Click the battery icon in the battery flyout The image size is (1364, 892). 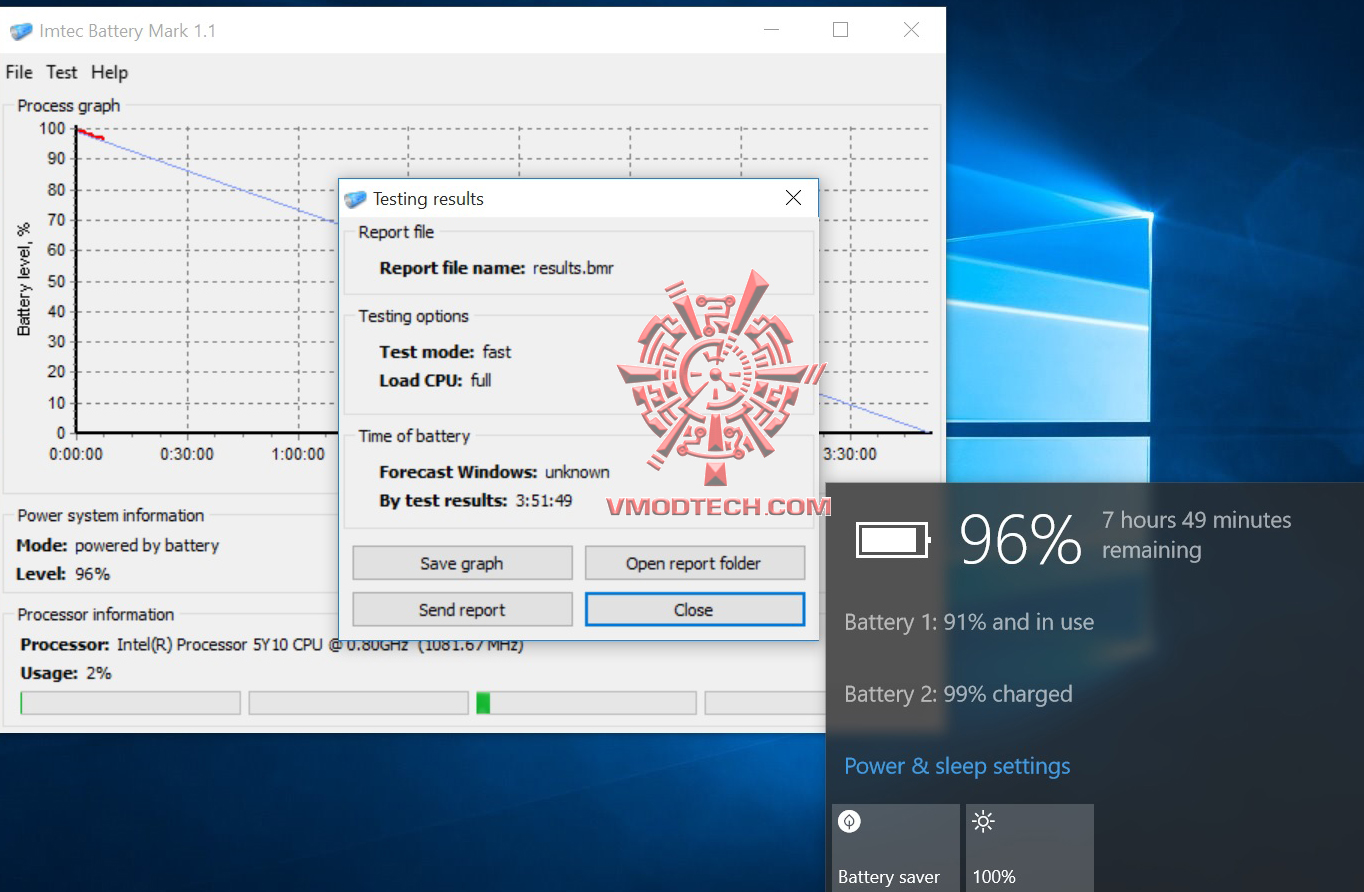pyautogui.click(x=893, y=540)
